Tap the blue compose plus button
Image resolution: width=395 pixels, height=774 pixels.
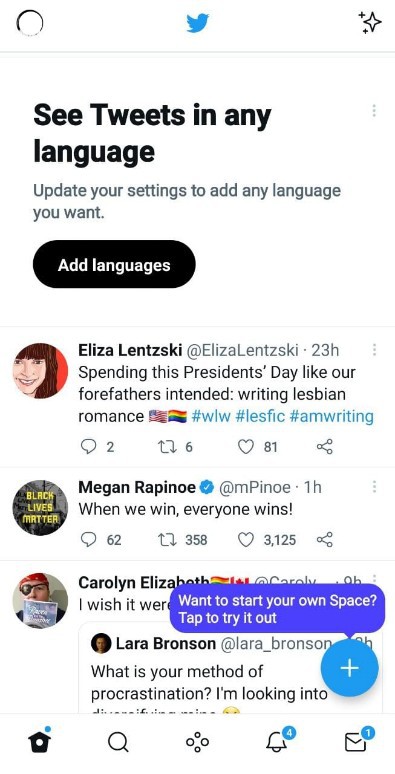pyautogui.click(x=350, y=667)
